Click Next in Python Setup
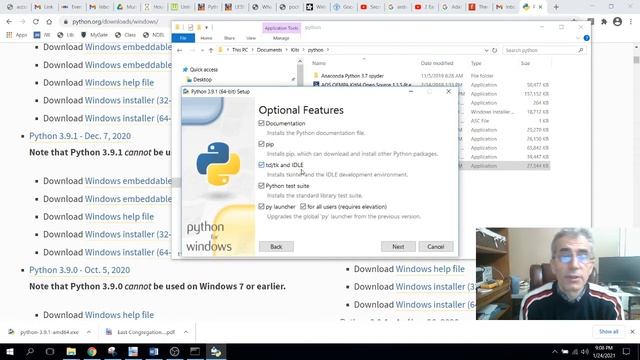 pos(398,247)
